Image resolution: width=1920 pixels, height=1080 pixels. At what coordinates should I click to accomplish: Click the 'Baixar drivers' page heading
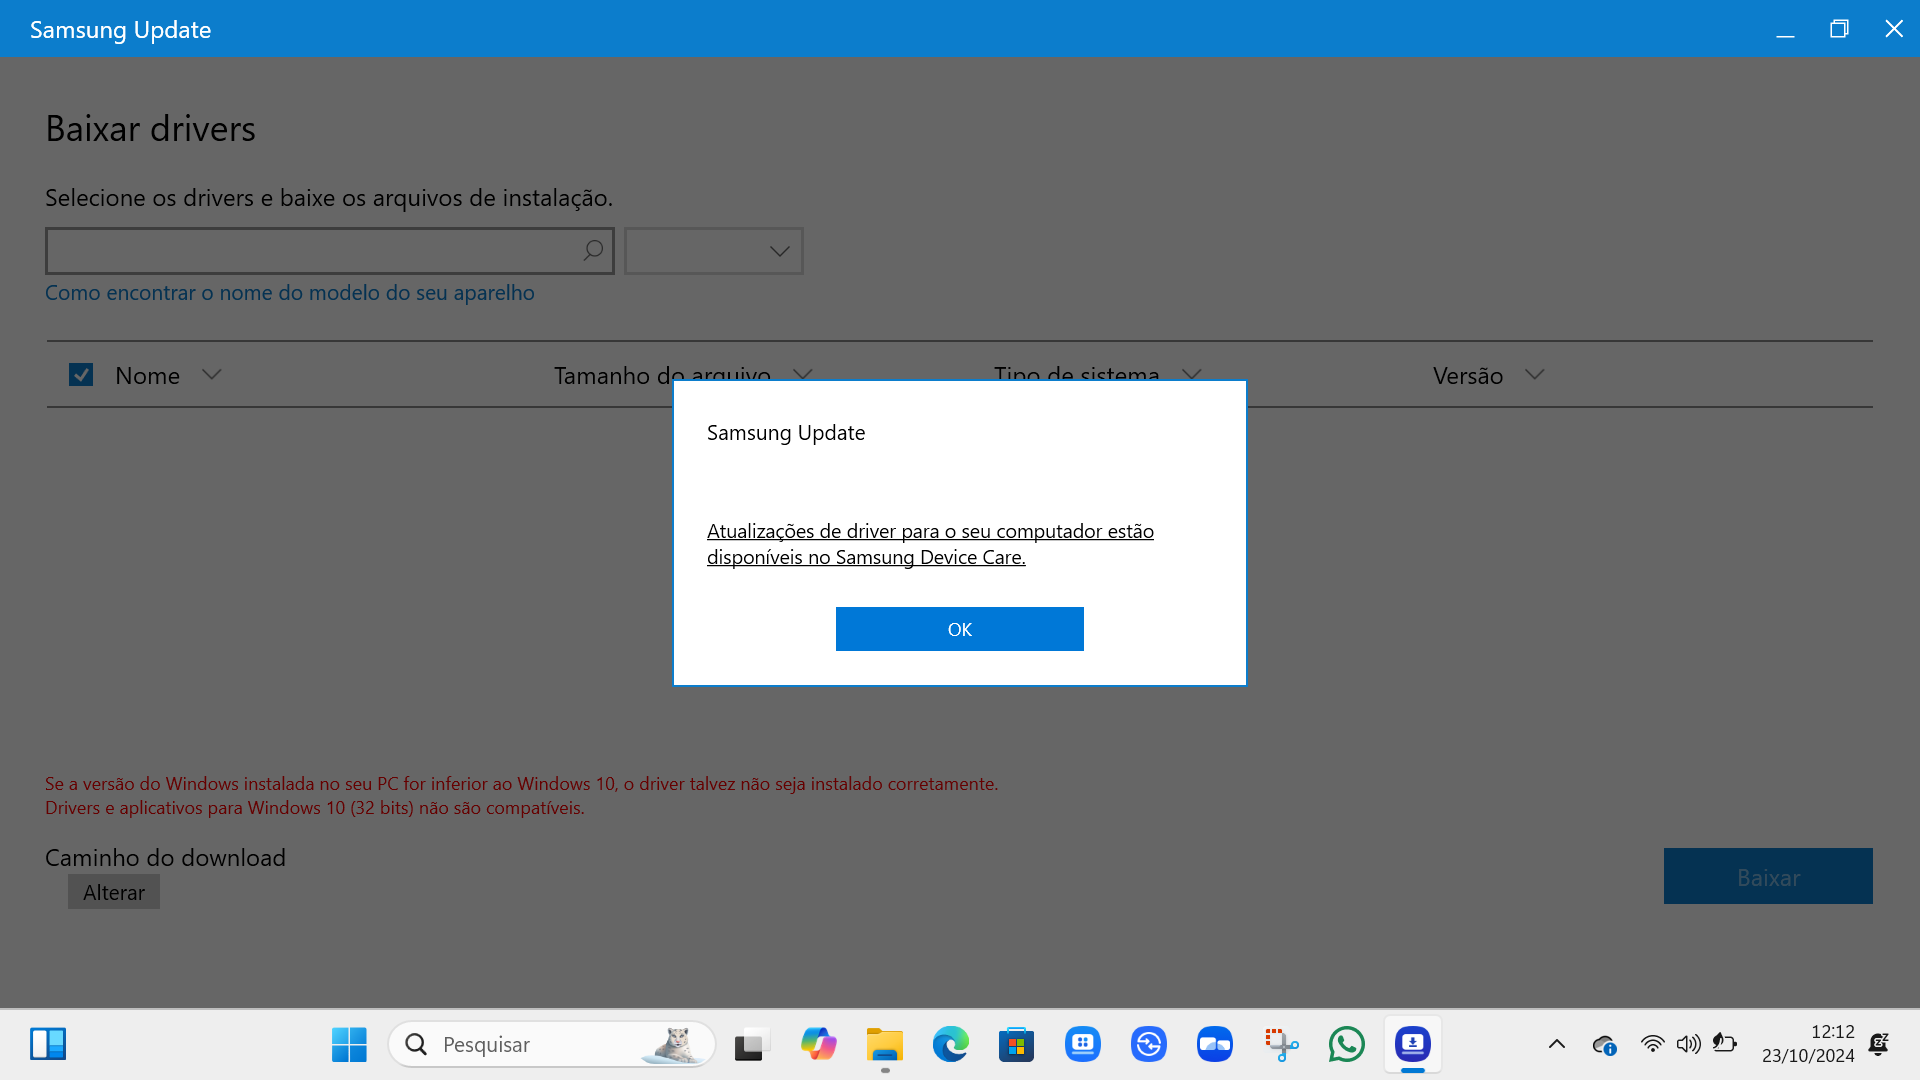coord(150,129)
